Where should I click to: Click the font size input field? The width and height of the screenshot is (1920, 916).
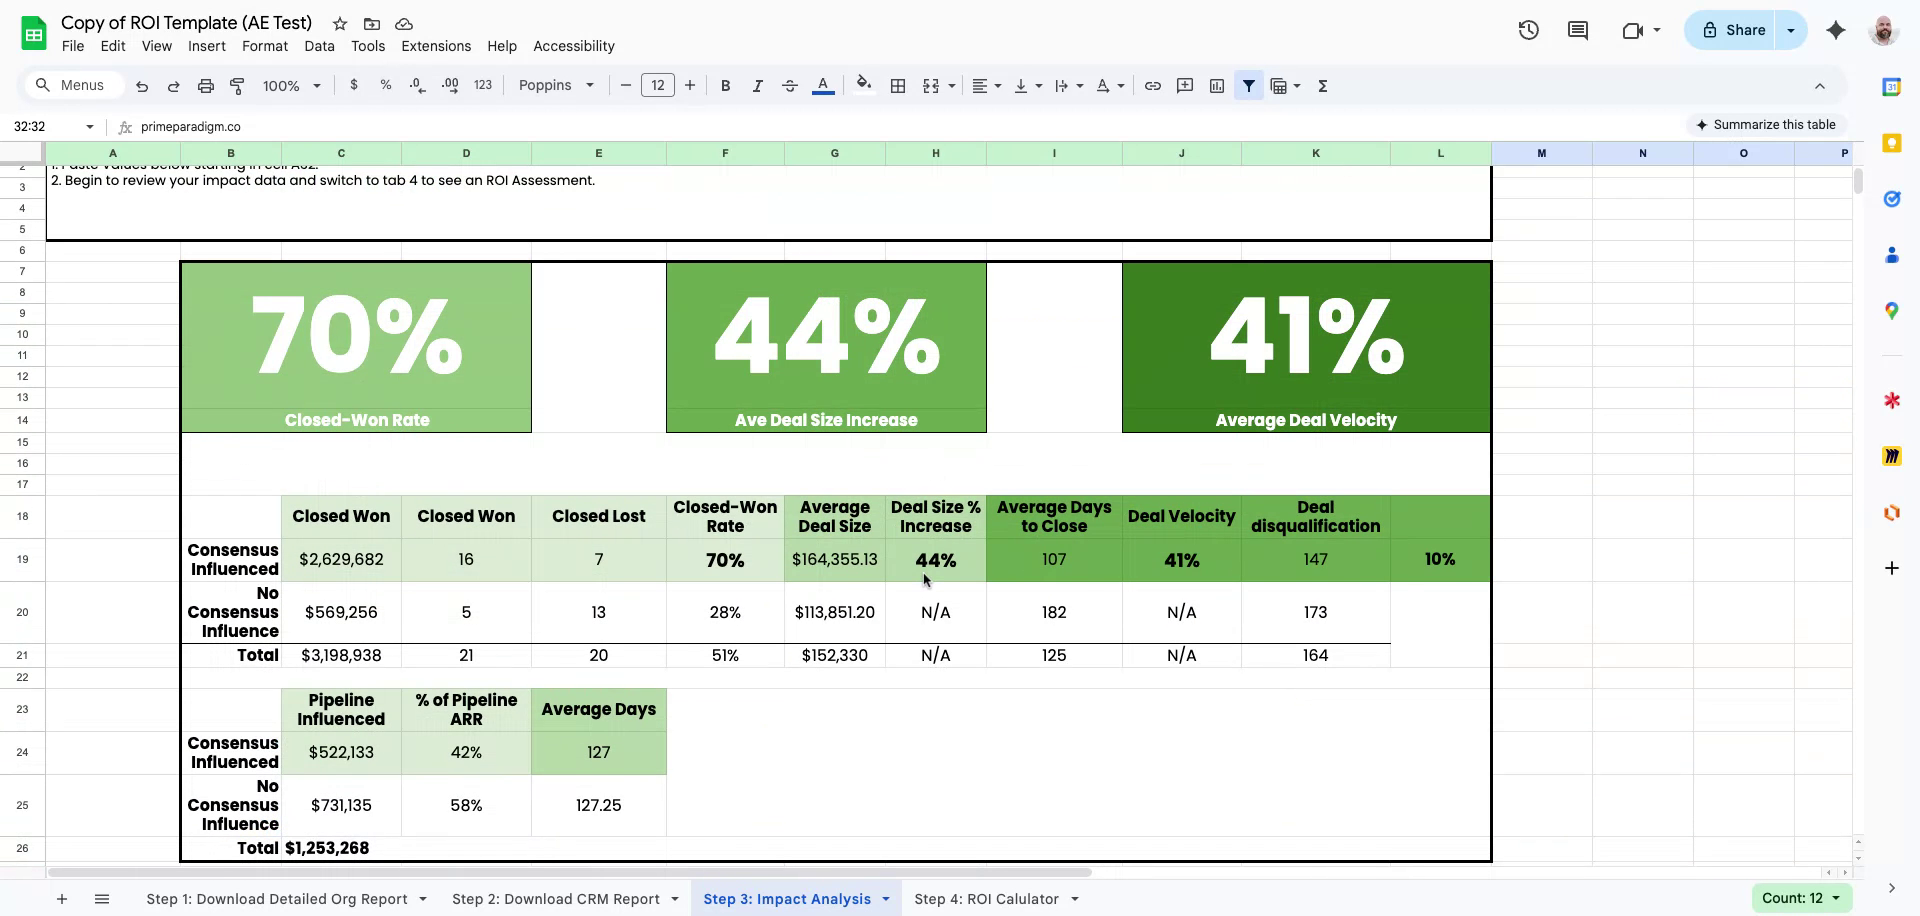657,86
